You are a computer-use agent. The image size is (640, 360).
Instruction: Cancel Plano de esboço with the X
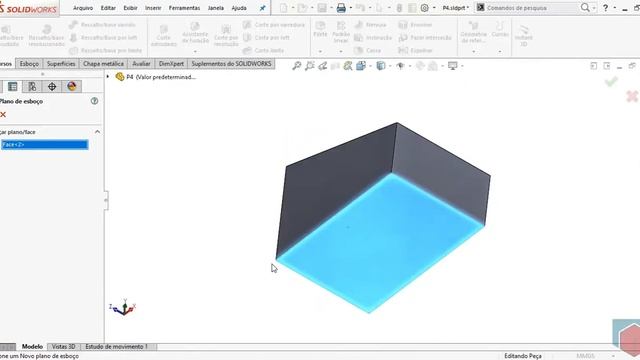[x=3, y=115]
